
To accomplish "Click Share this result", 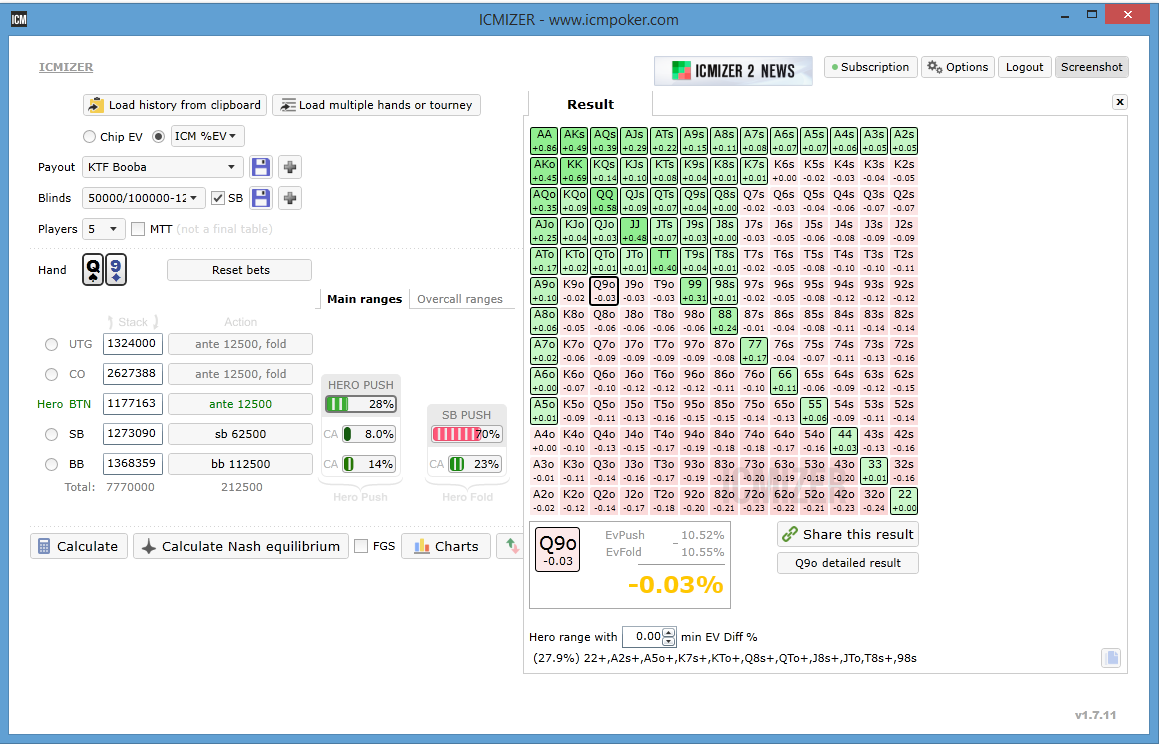I will coord(848,534).
